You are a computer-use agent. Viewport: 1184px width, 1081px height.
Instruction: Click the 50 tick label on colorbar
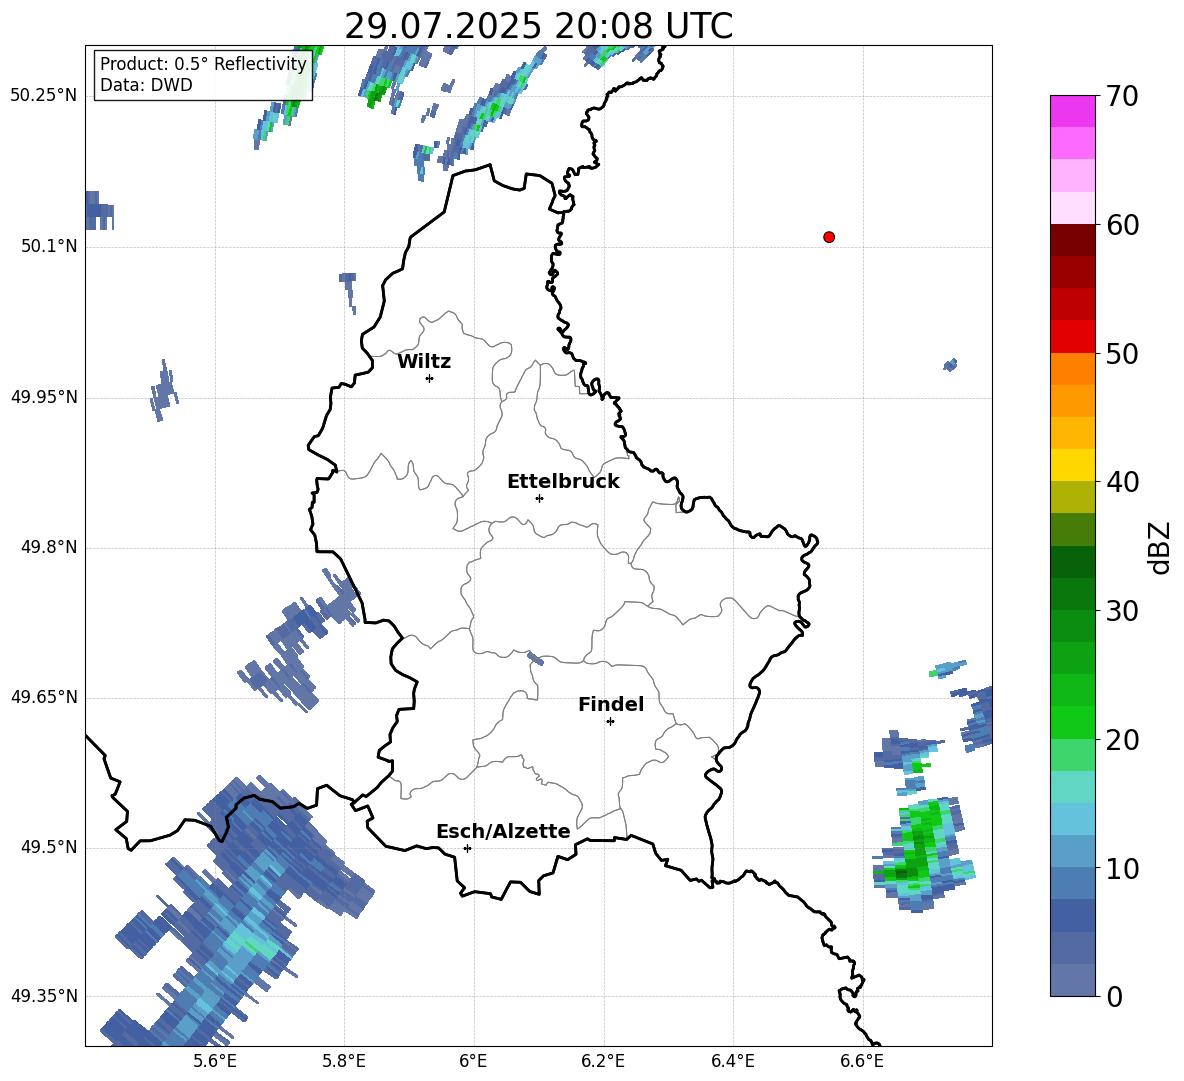click(x=1122, y=353)
